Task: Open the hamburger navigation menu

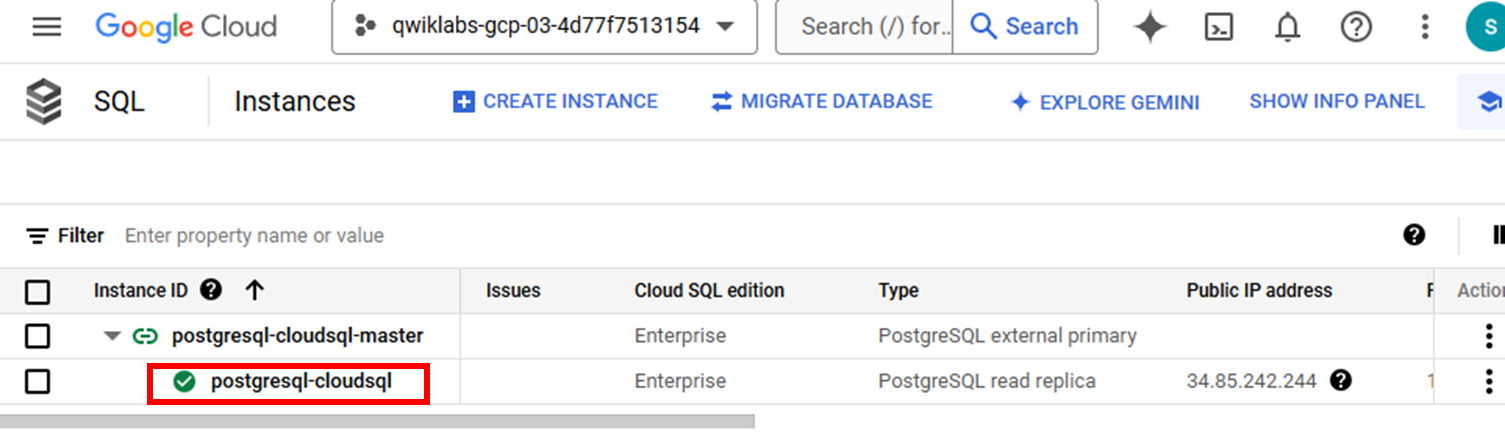Action: click(47, 27)
